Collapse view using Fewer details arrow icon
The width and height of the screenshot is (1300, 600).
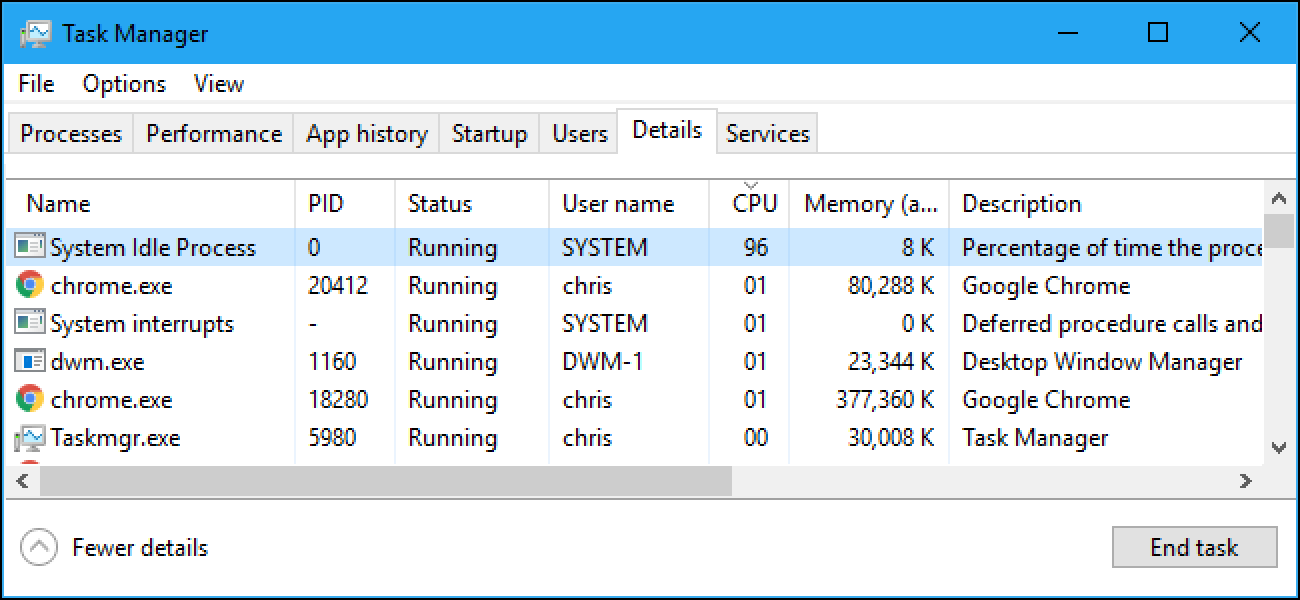point(39,548)
